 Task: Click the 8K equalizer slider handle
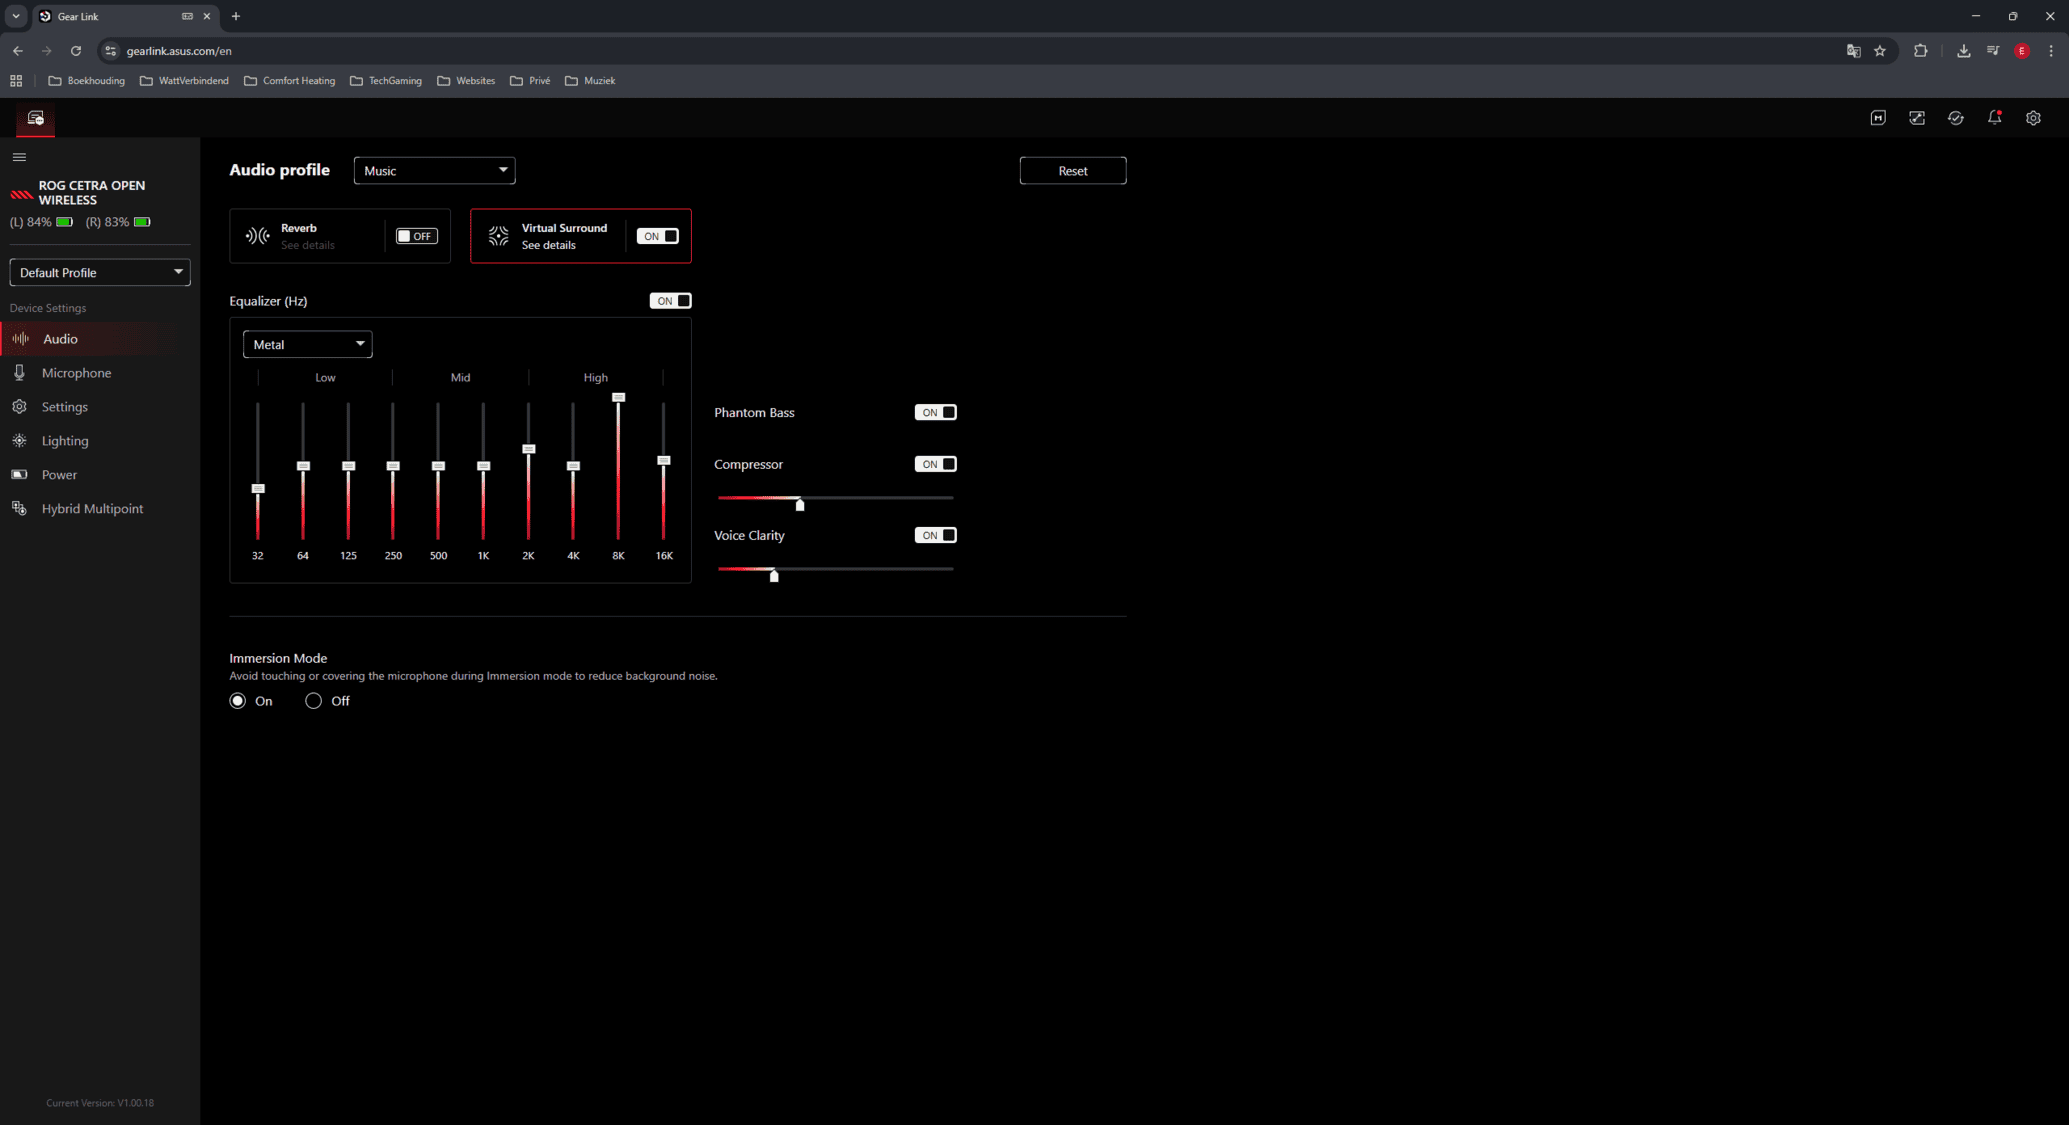pyautogui.click(x=618, y=397)
